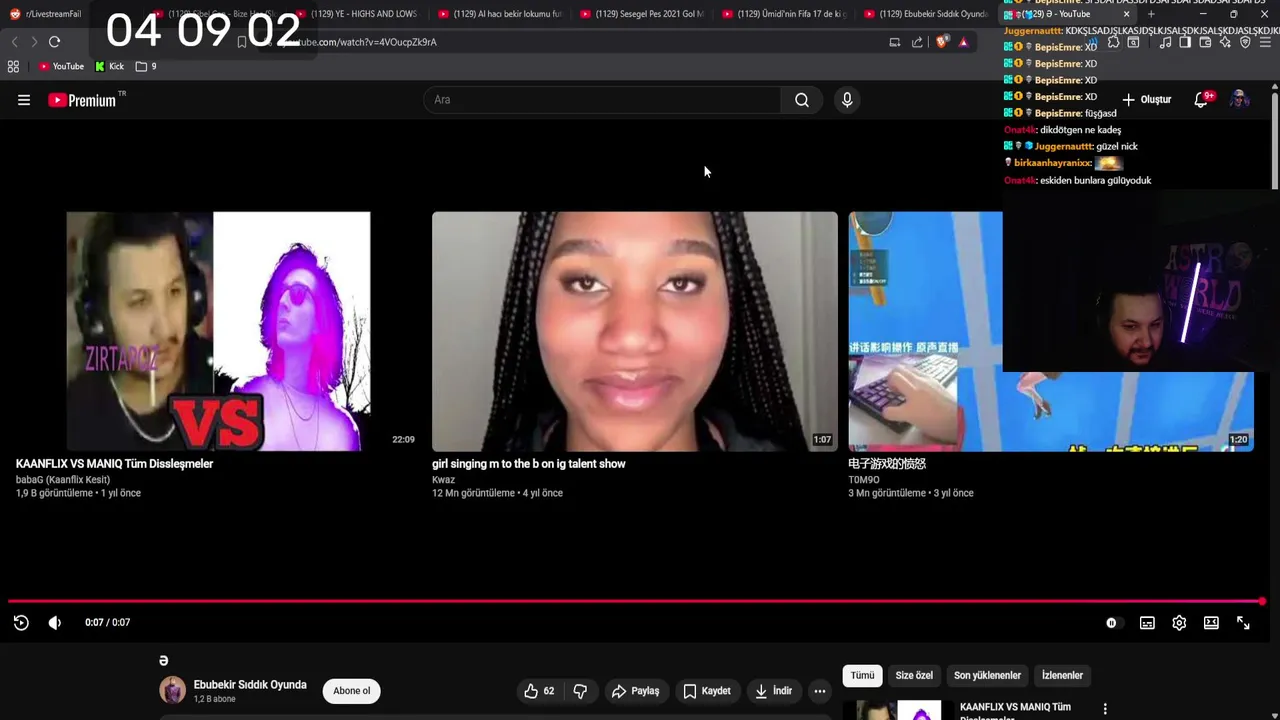Viewport: 1280px width, 720px height.
Task: Select the Son yüklenenler filter chip
Action: coord(987,676)
